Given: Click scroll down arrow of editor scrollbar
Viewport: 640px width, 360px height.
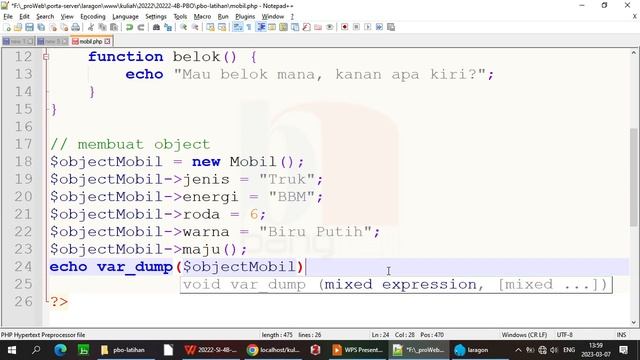Looking at the screenshot, I should click(633, 322).
